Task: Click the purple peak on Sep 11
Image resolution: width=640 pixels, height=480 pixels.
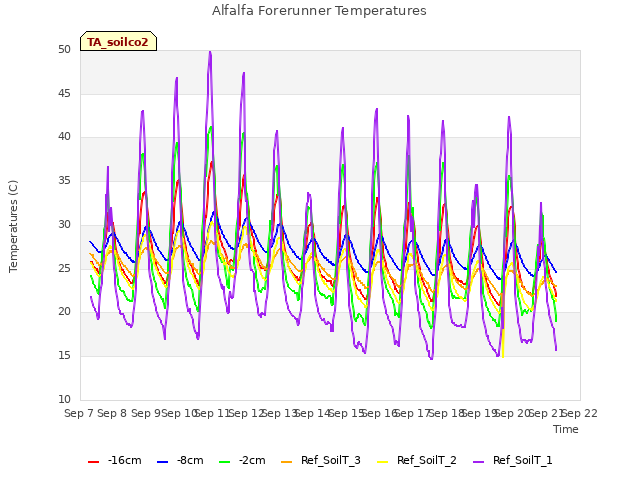Action: [x=210, y=52]
